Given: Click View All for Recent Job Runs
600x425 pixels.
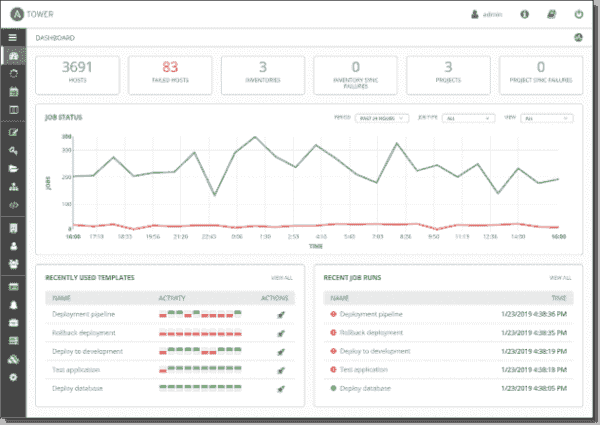Looking at the screenshot, I should pos(560,277).
